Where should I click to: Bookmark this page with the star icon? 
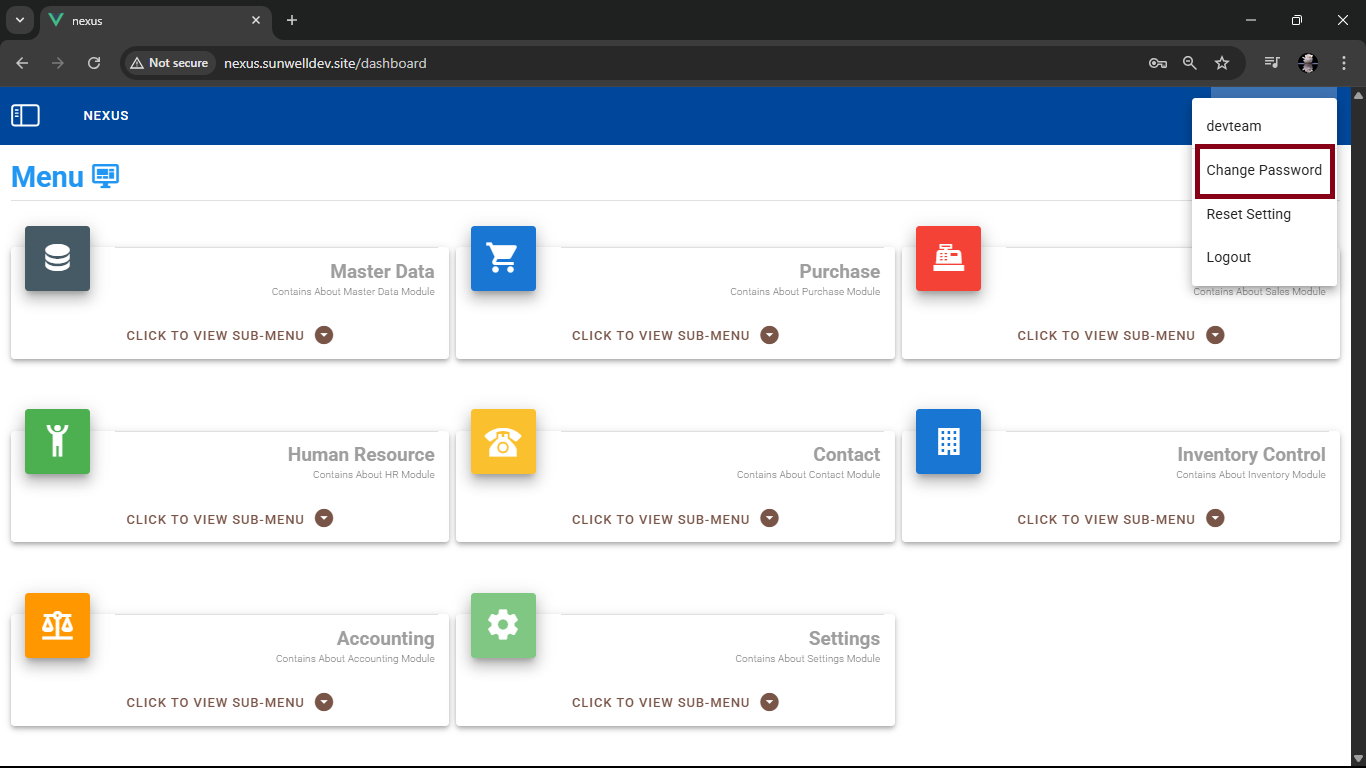1221,63
